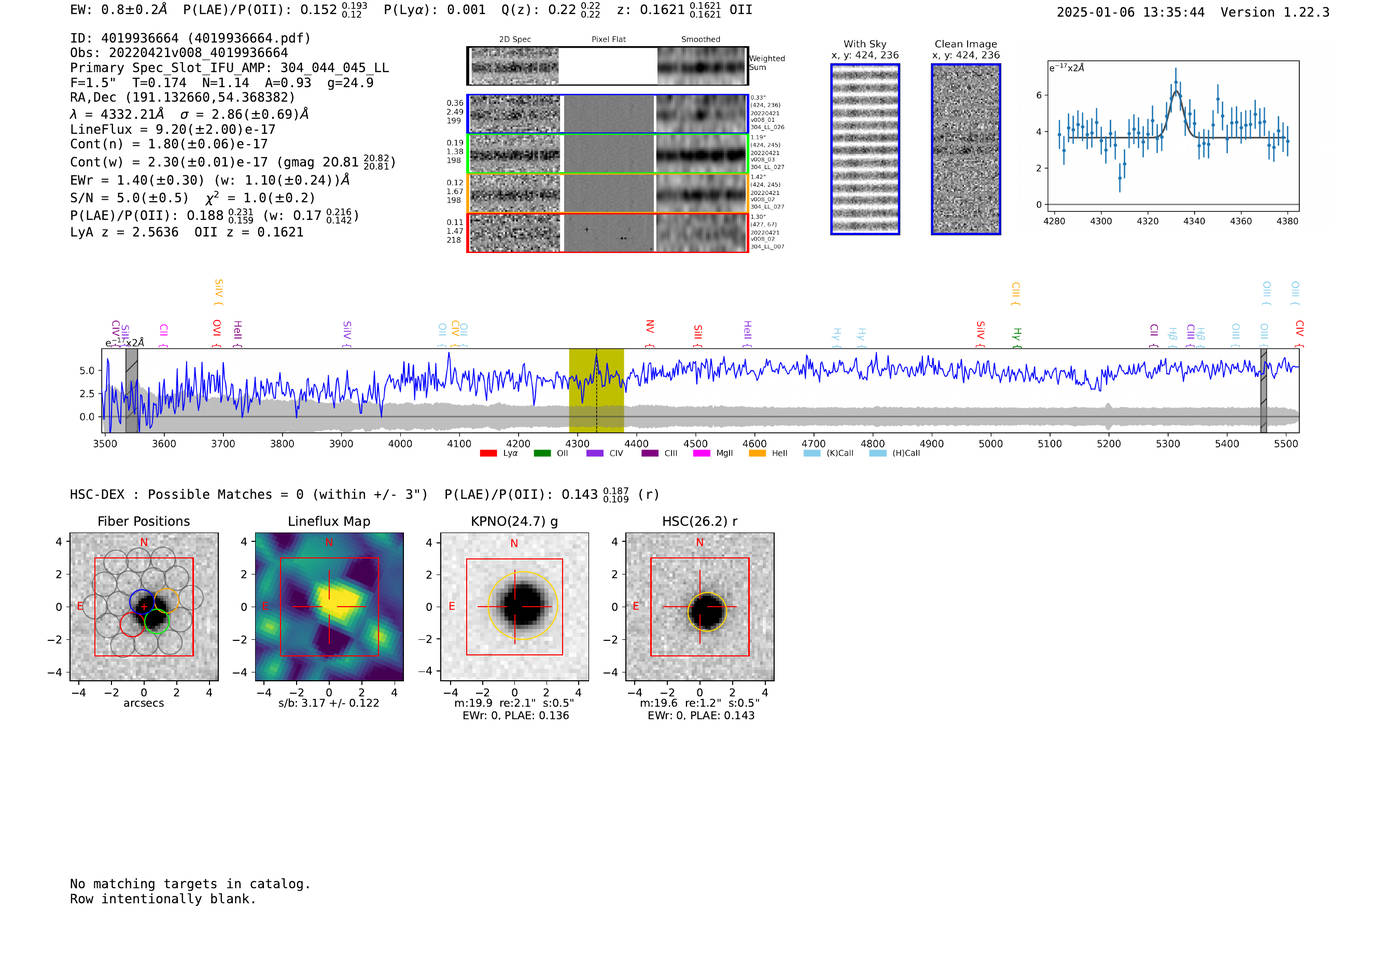Select the HSC-DEX Possible Matches header line

[365, 495]
